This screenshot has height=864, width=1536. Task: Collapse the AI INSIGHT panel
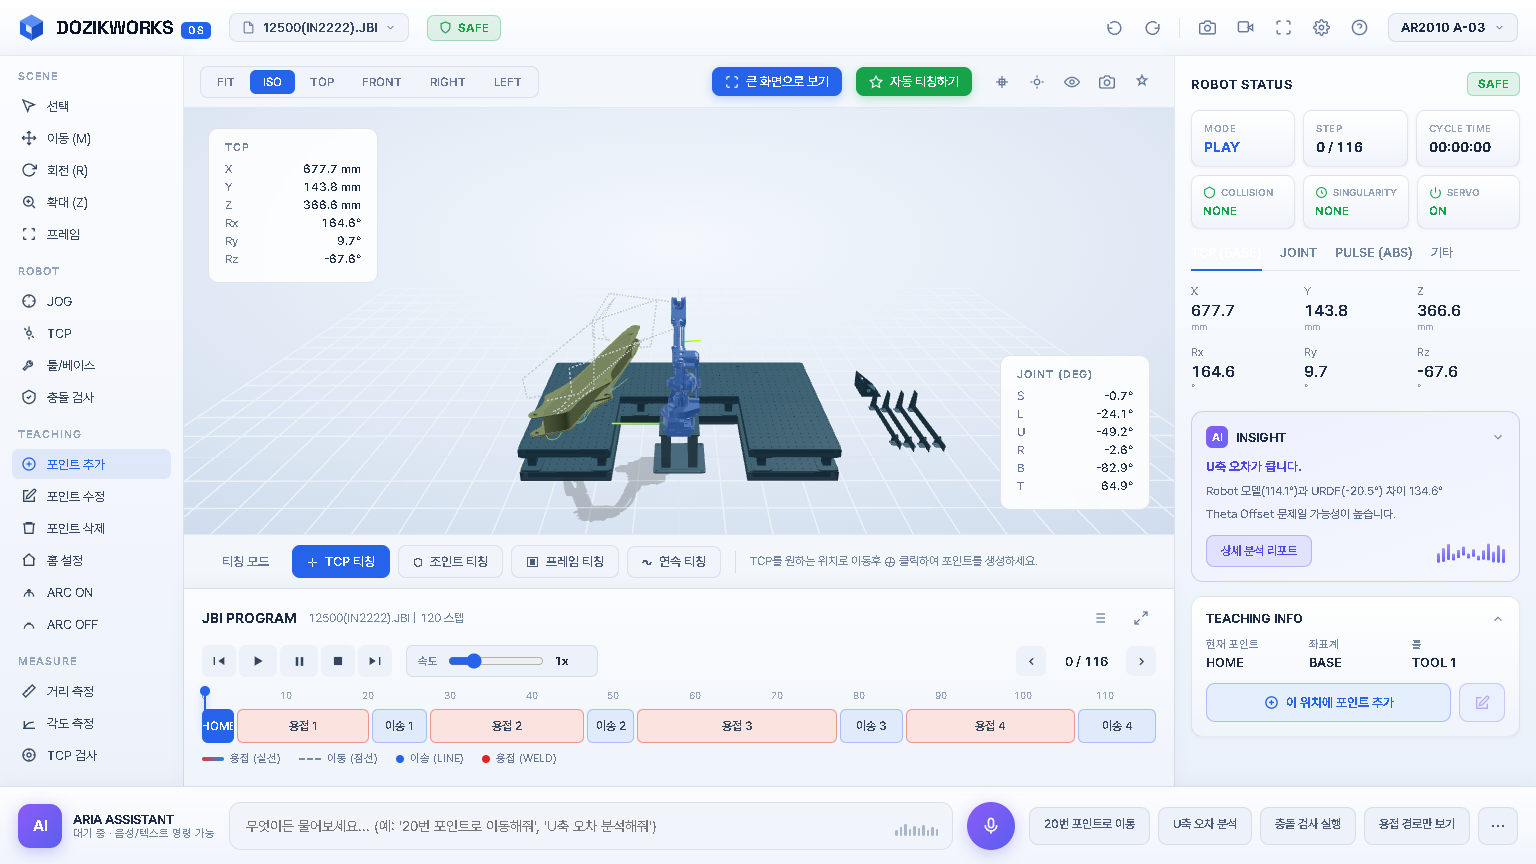[1498, 437]
